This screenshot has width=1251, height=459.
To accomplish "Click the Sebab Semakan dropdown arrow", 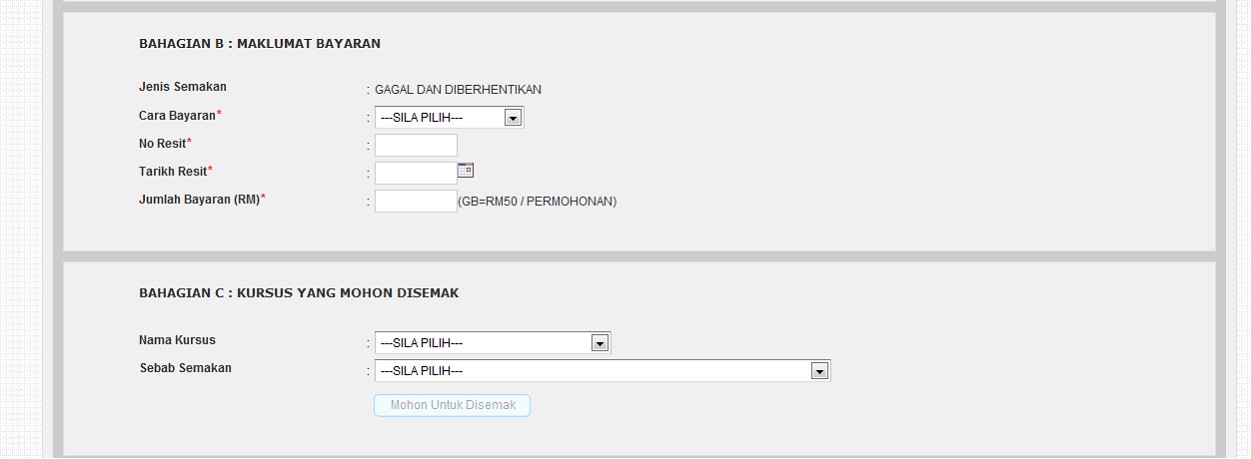I will 820,371.
